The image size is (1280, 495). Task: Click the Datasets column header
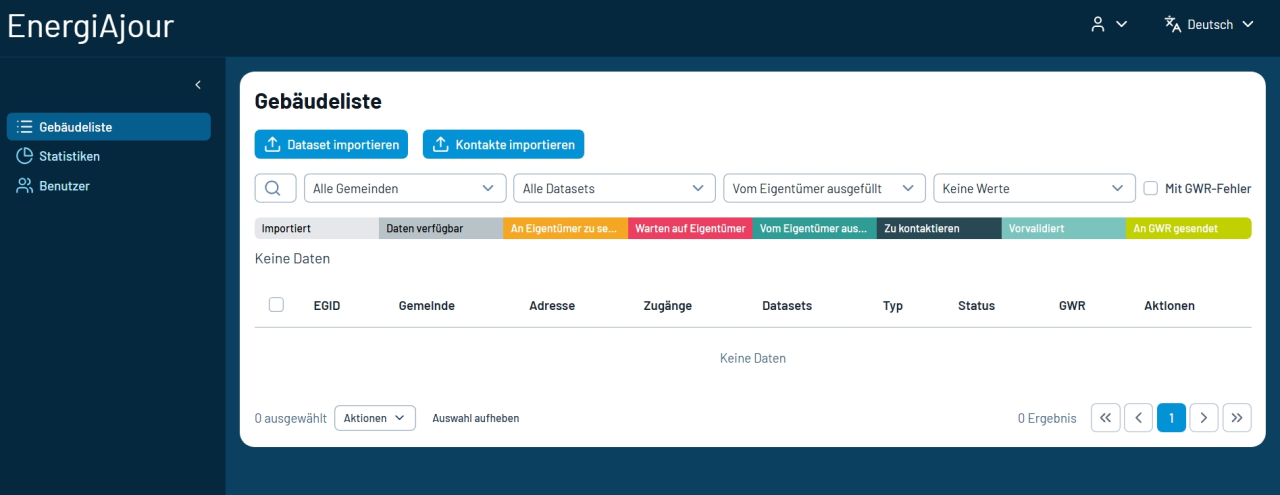click(x=787, y=306)
